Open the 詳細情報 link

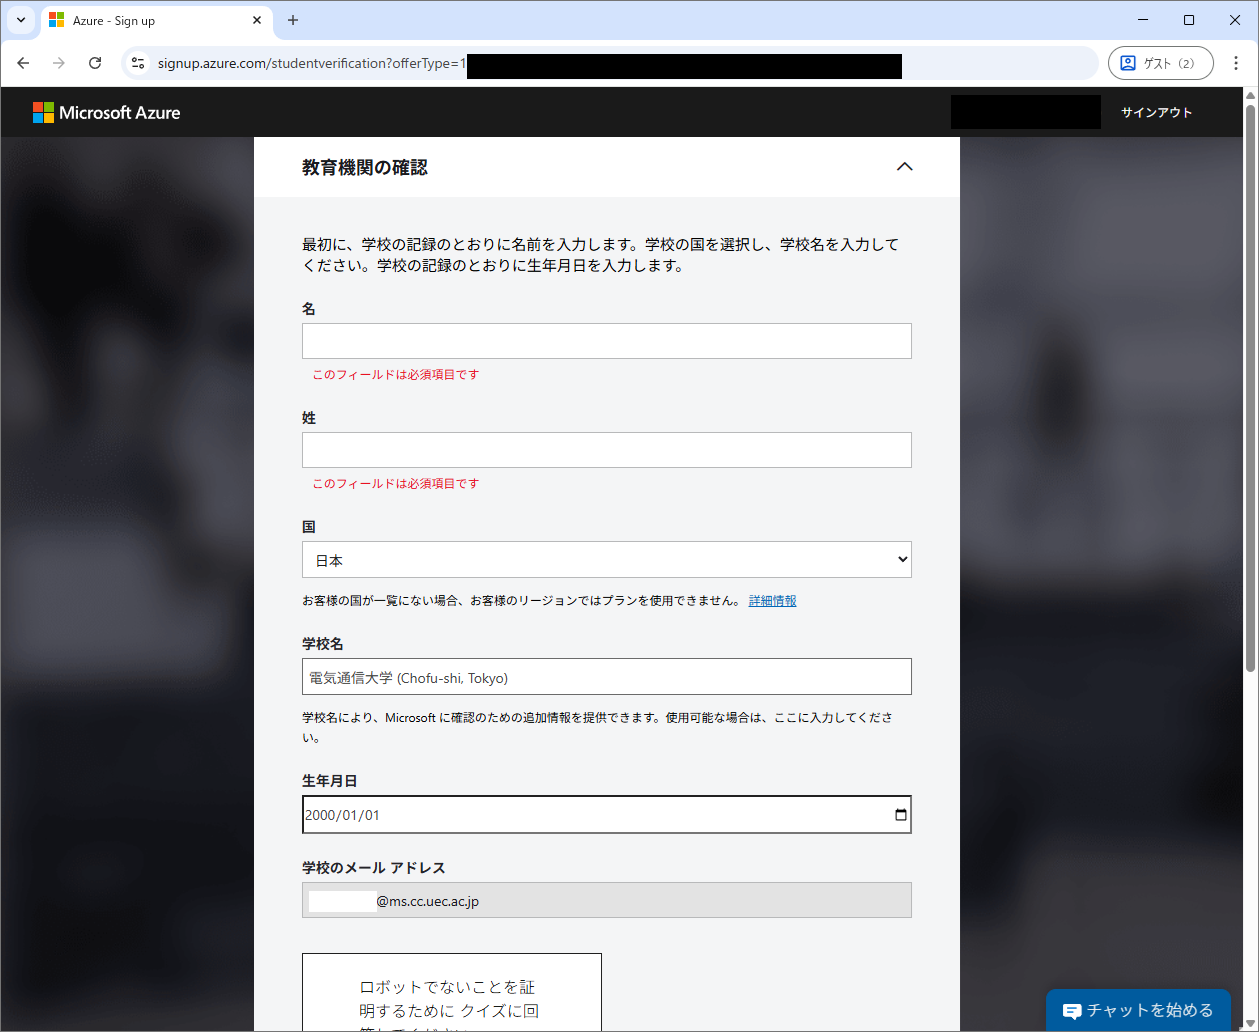772,601
